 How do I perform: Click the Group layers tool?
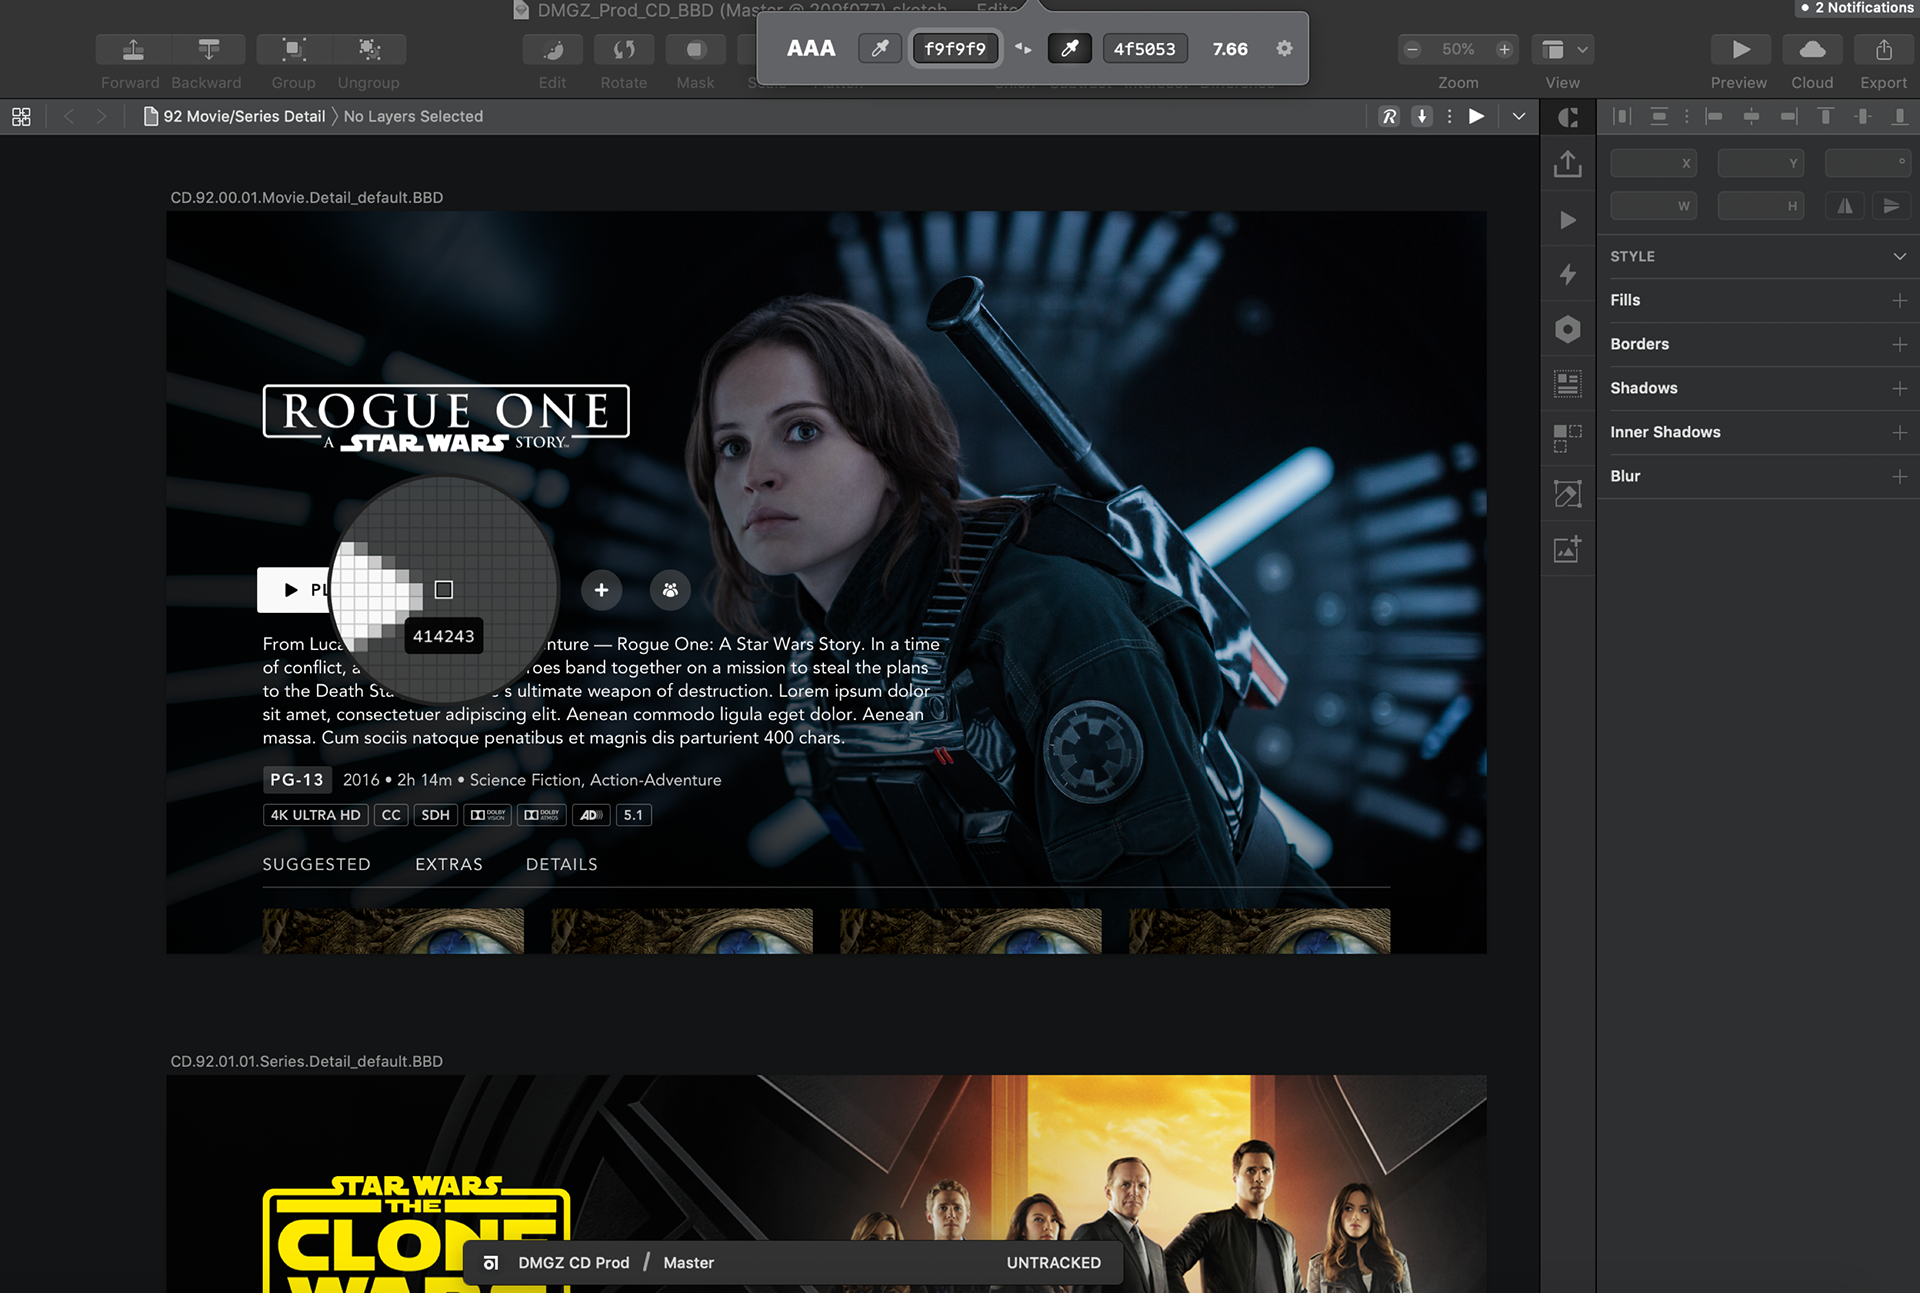click(293, 50)
